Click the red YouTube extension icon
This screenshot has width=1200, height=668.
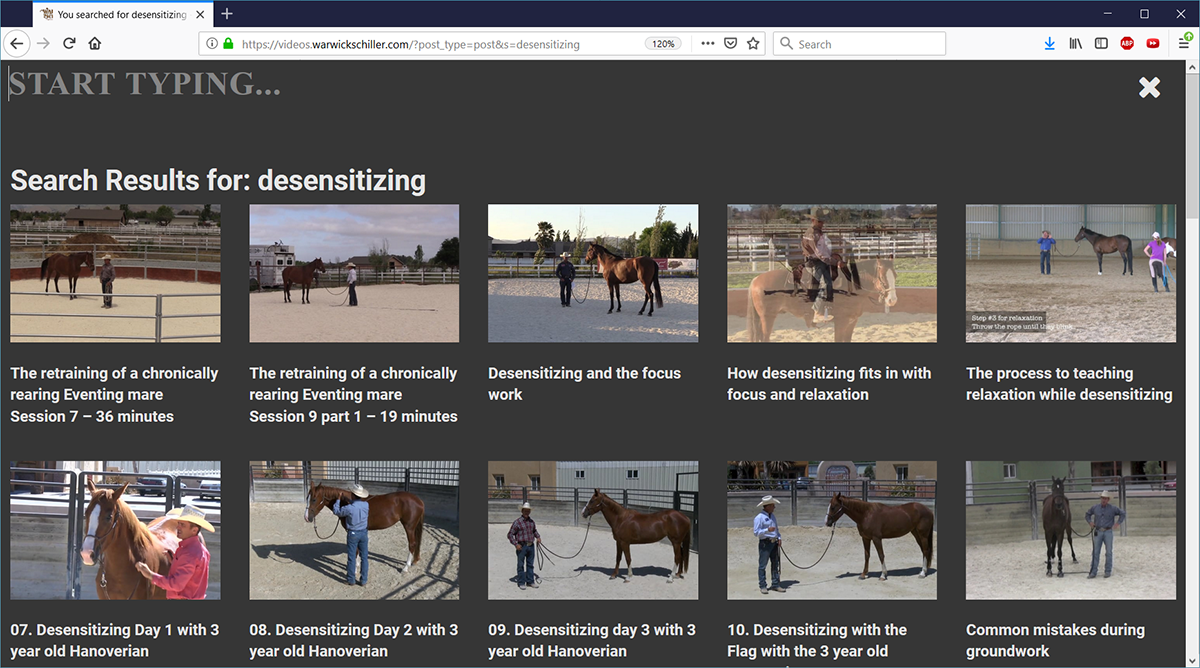click(1153, 44)
